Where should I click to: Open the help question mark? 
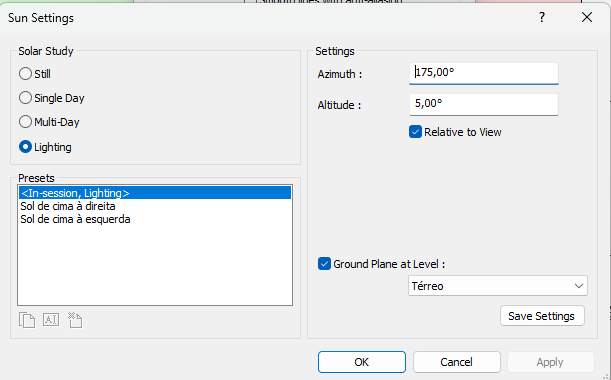[542, 17]
